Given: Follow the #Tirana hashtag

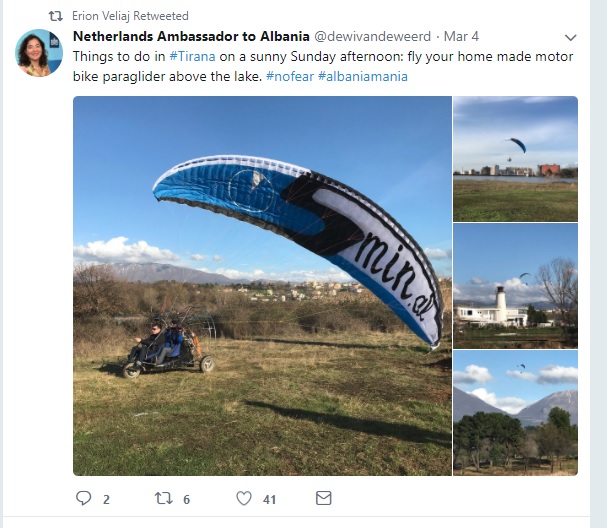Looking at the screenshot, I should point(192,57).
